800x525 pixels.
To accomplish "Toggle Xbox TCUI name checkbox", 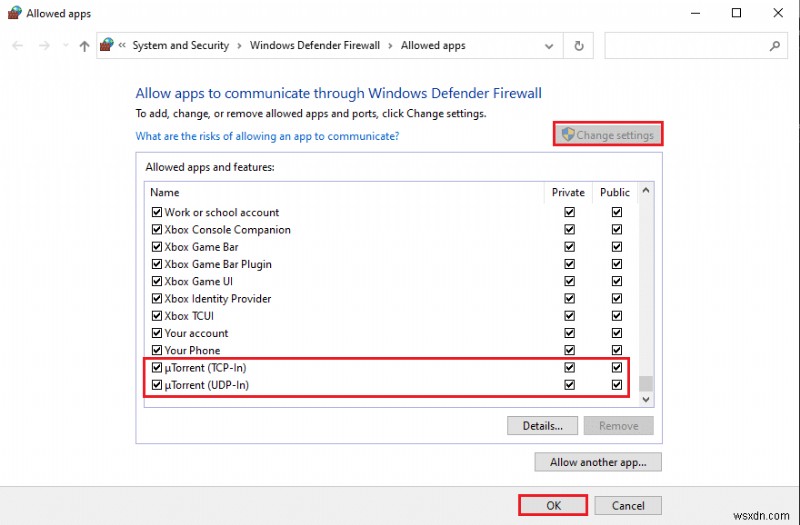I will tap(157, 316).
